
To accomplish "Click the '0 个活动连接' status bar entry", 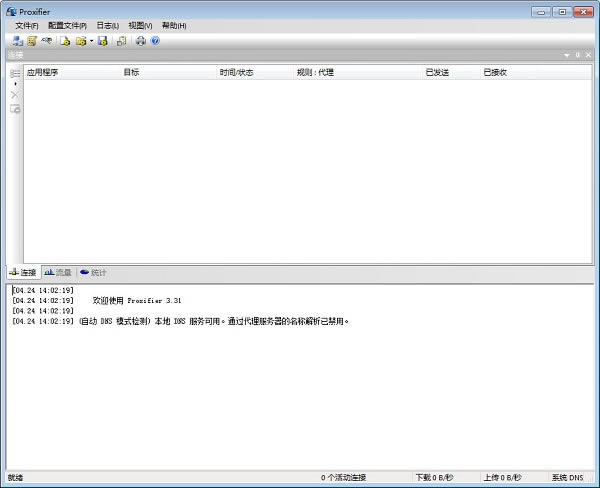I will 343,478.
